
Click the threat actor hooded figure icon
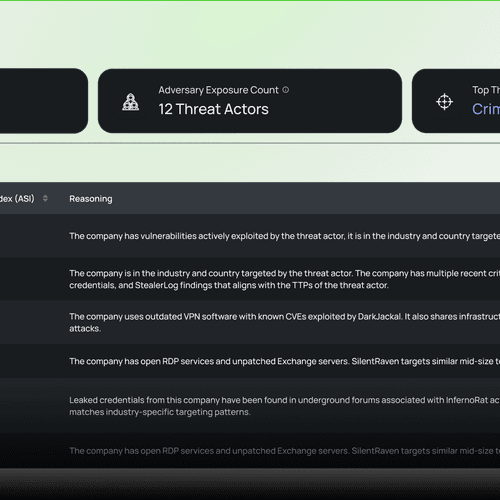click(130, 102)
